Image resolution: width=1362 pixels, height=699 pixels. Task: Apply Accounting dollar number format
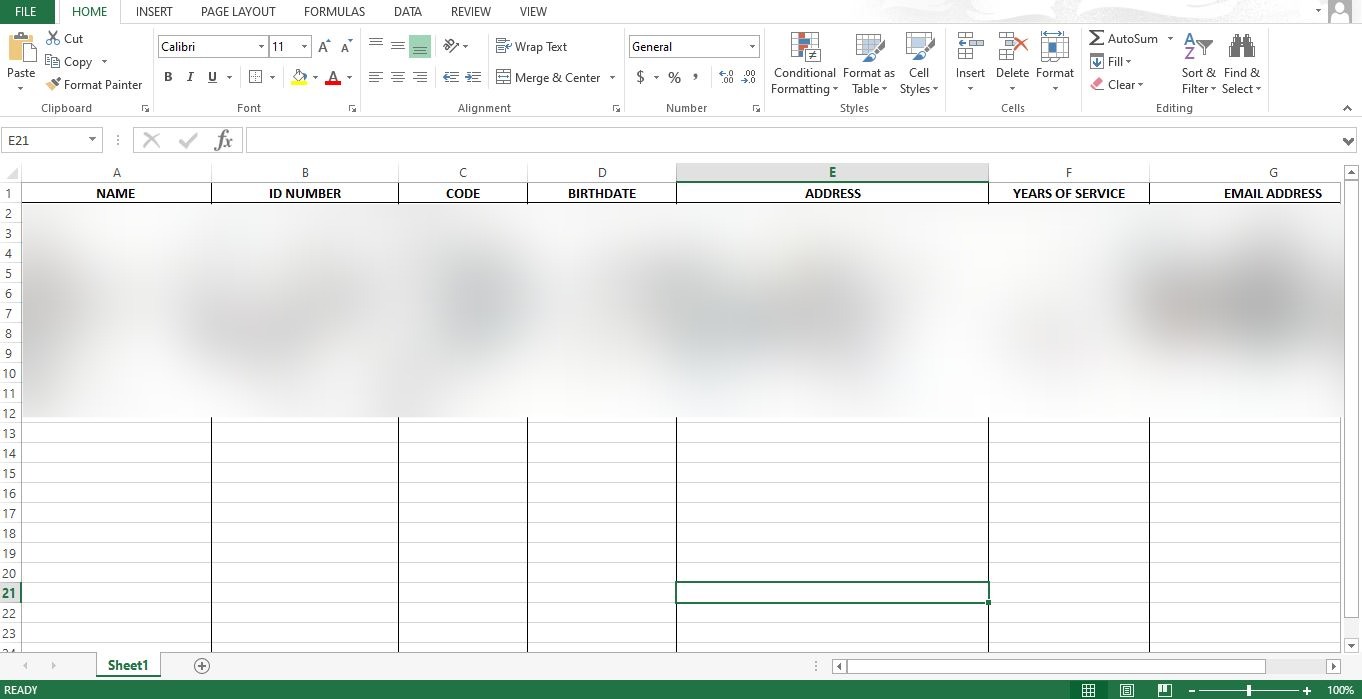[640, 77]
